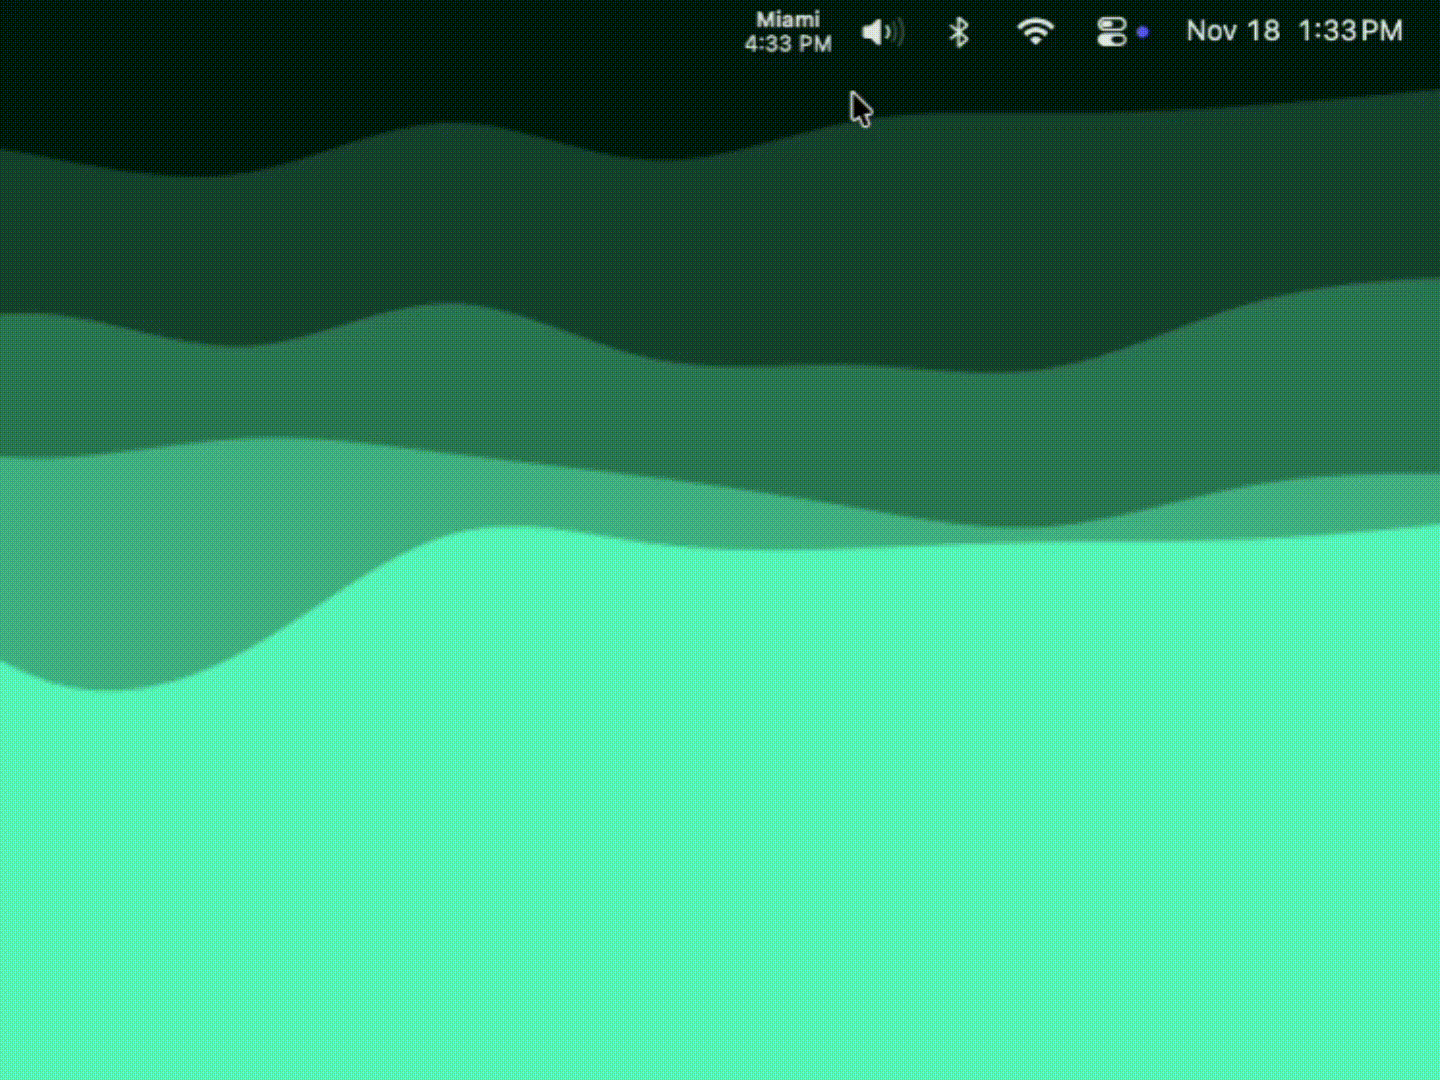Open Control Center from the menu bar
This screenshot has height=1080, width=1440.
pyautogui.click(x=1111, y=32)
